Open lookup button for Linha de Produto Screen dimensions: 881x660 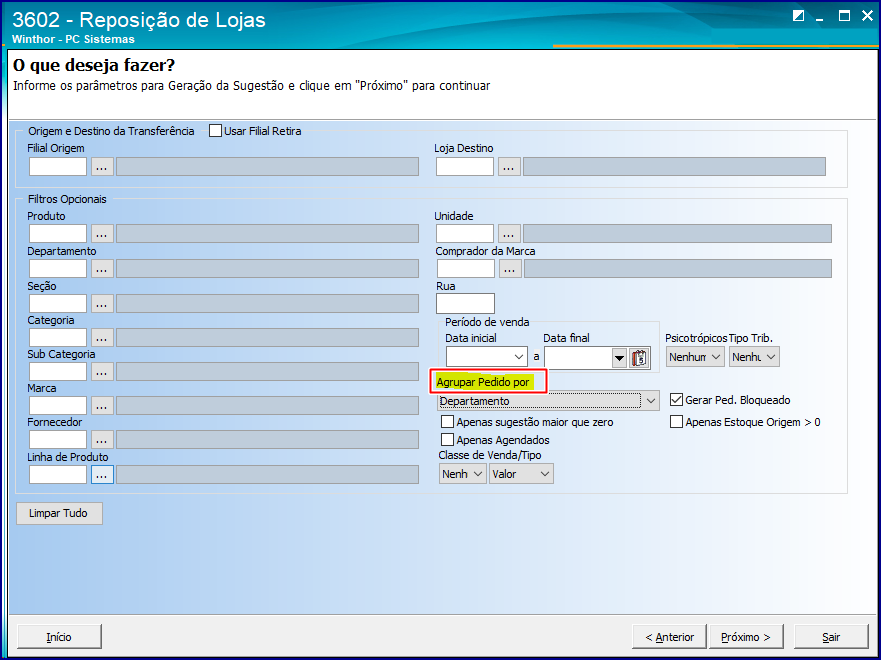click(102, 475)
